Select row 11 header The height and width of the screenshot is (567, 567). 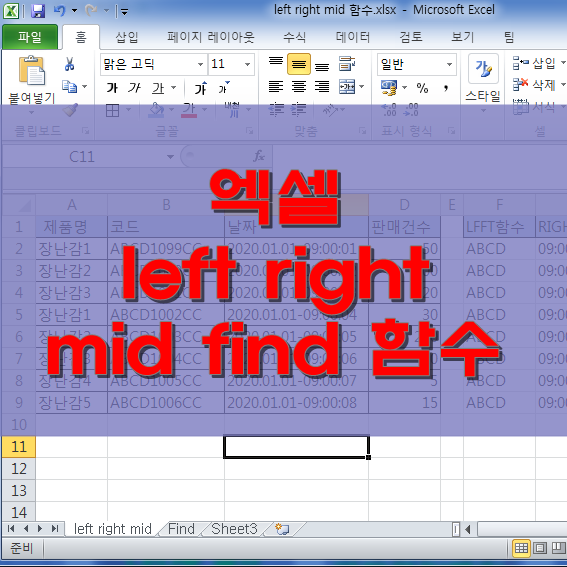pyautogui.click(x=19, y=447)
